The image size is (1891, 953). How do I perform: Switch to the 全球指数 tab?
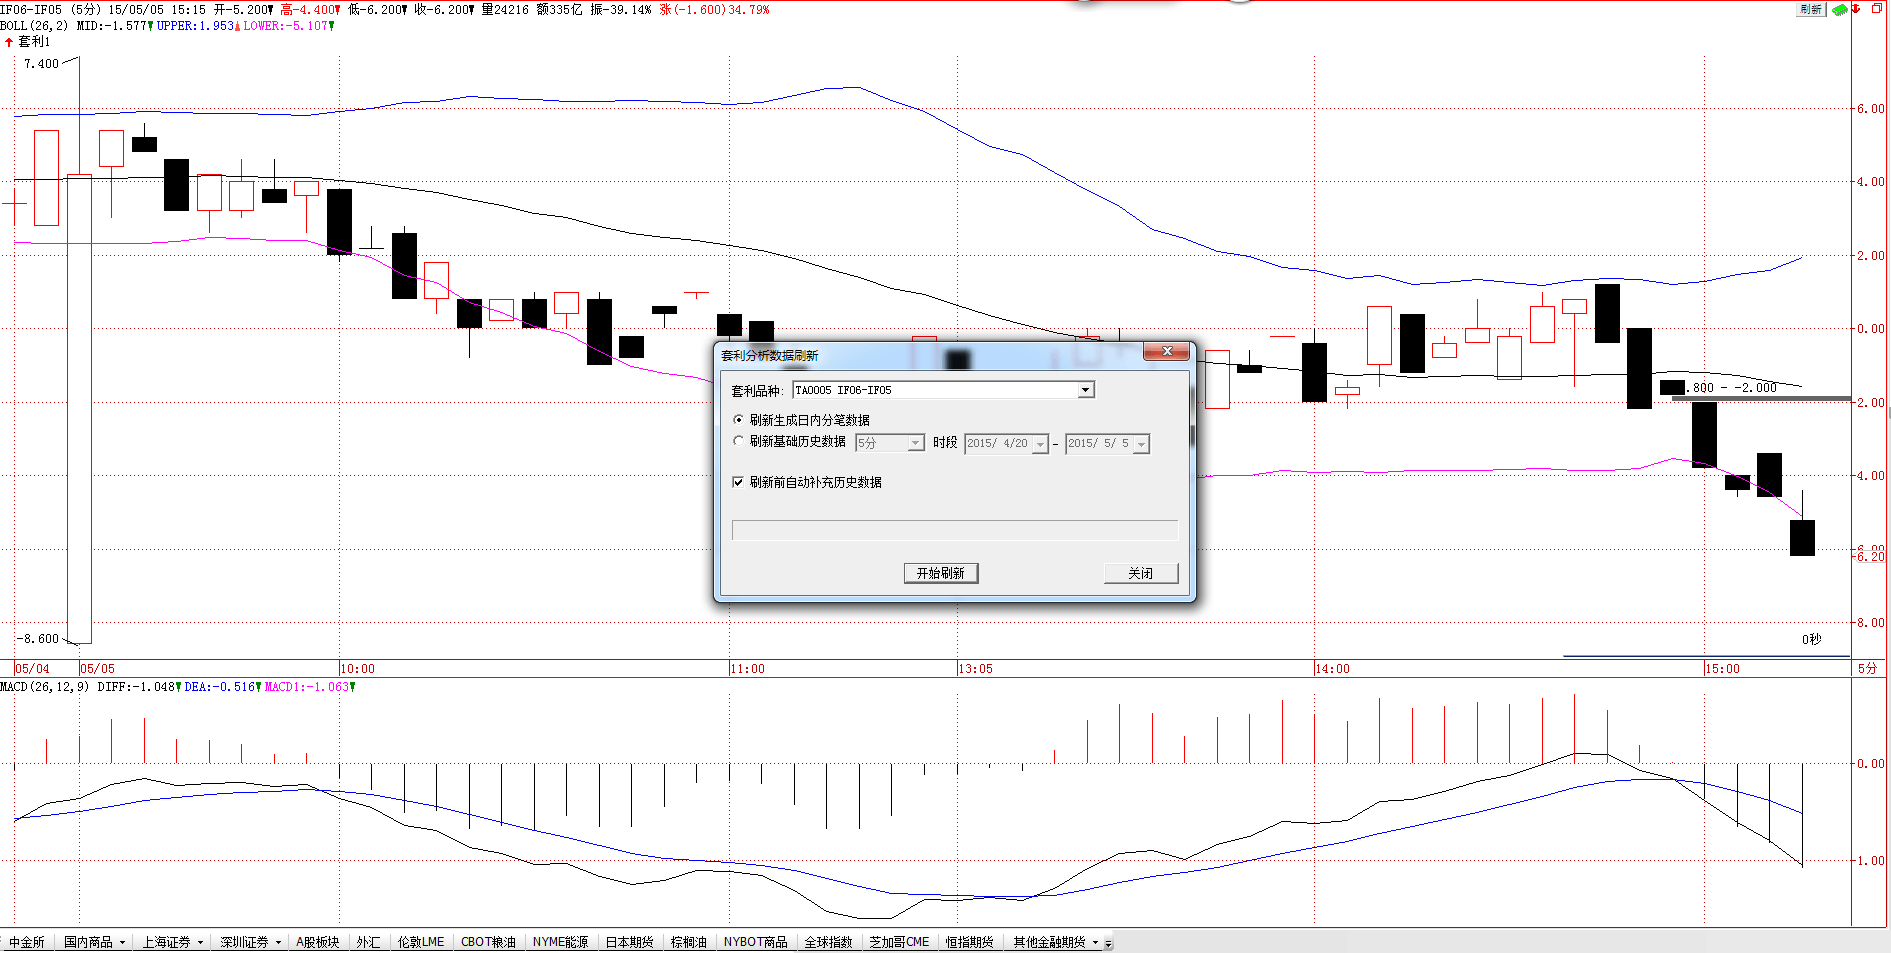click(x=828, y=942)
